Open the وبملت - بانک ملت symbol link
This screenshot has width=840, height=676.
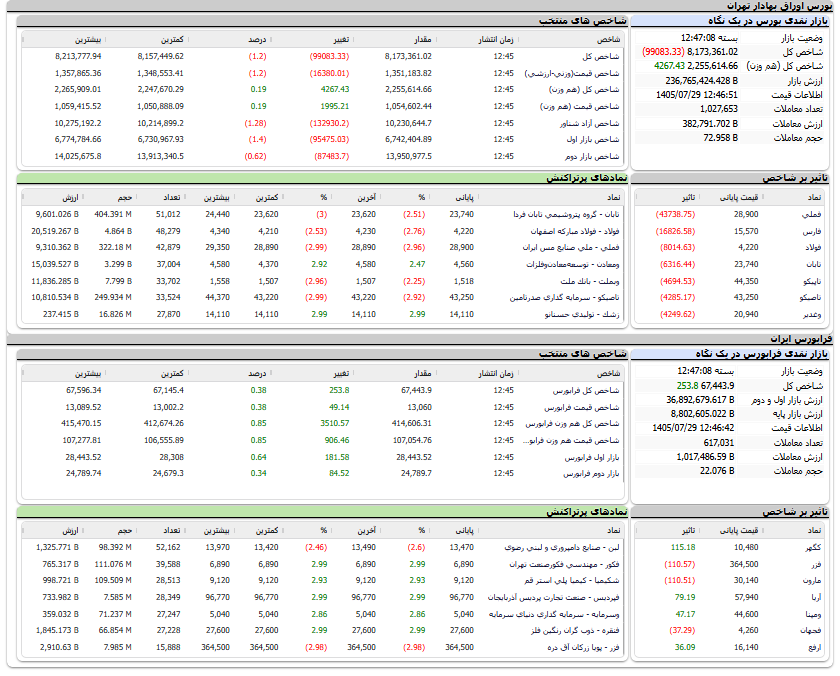click(590, 281)
